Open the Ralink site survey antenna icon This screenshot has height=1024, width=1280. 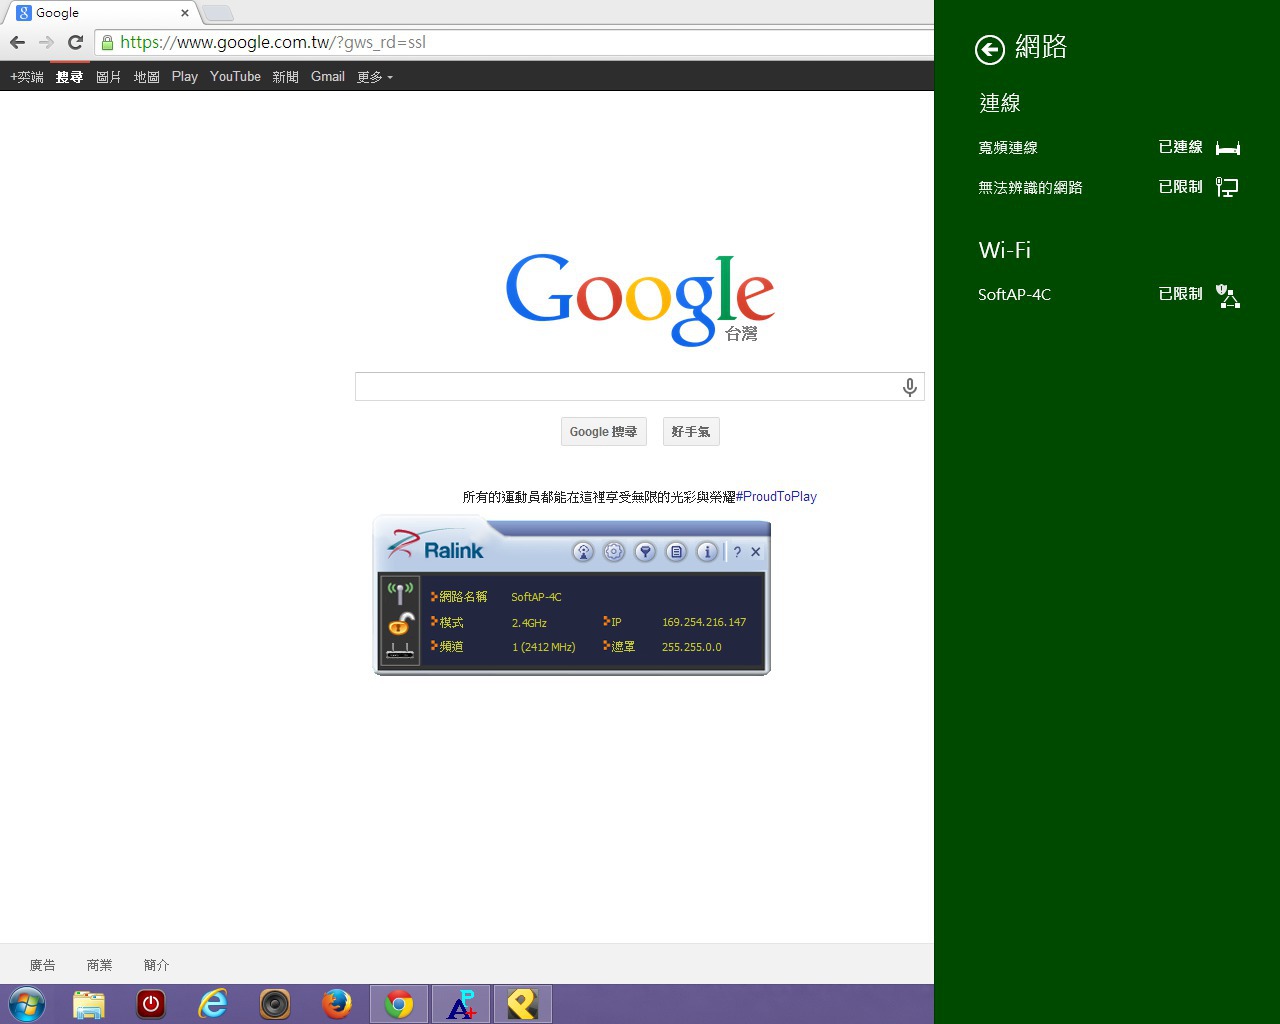point(583,552)
